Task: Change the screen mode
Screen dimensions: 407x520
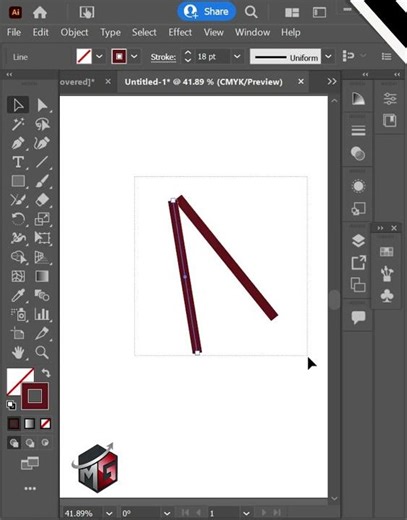Action: click(30, 463)
